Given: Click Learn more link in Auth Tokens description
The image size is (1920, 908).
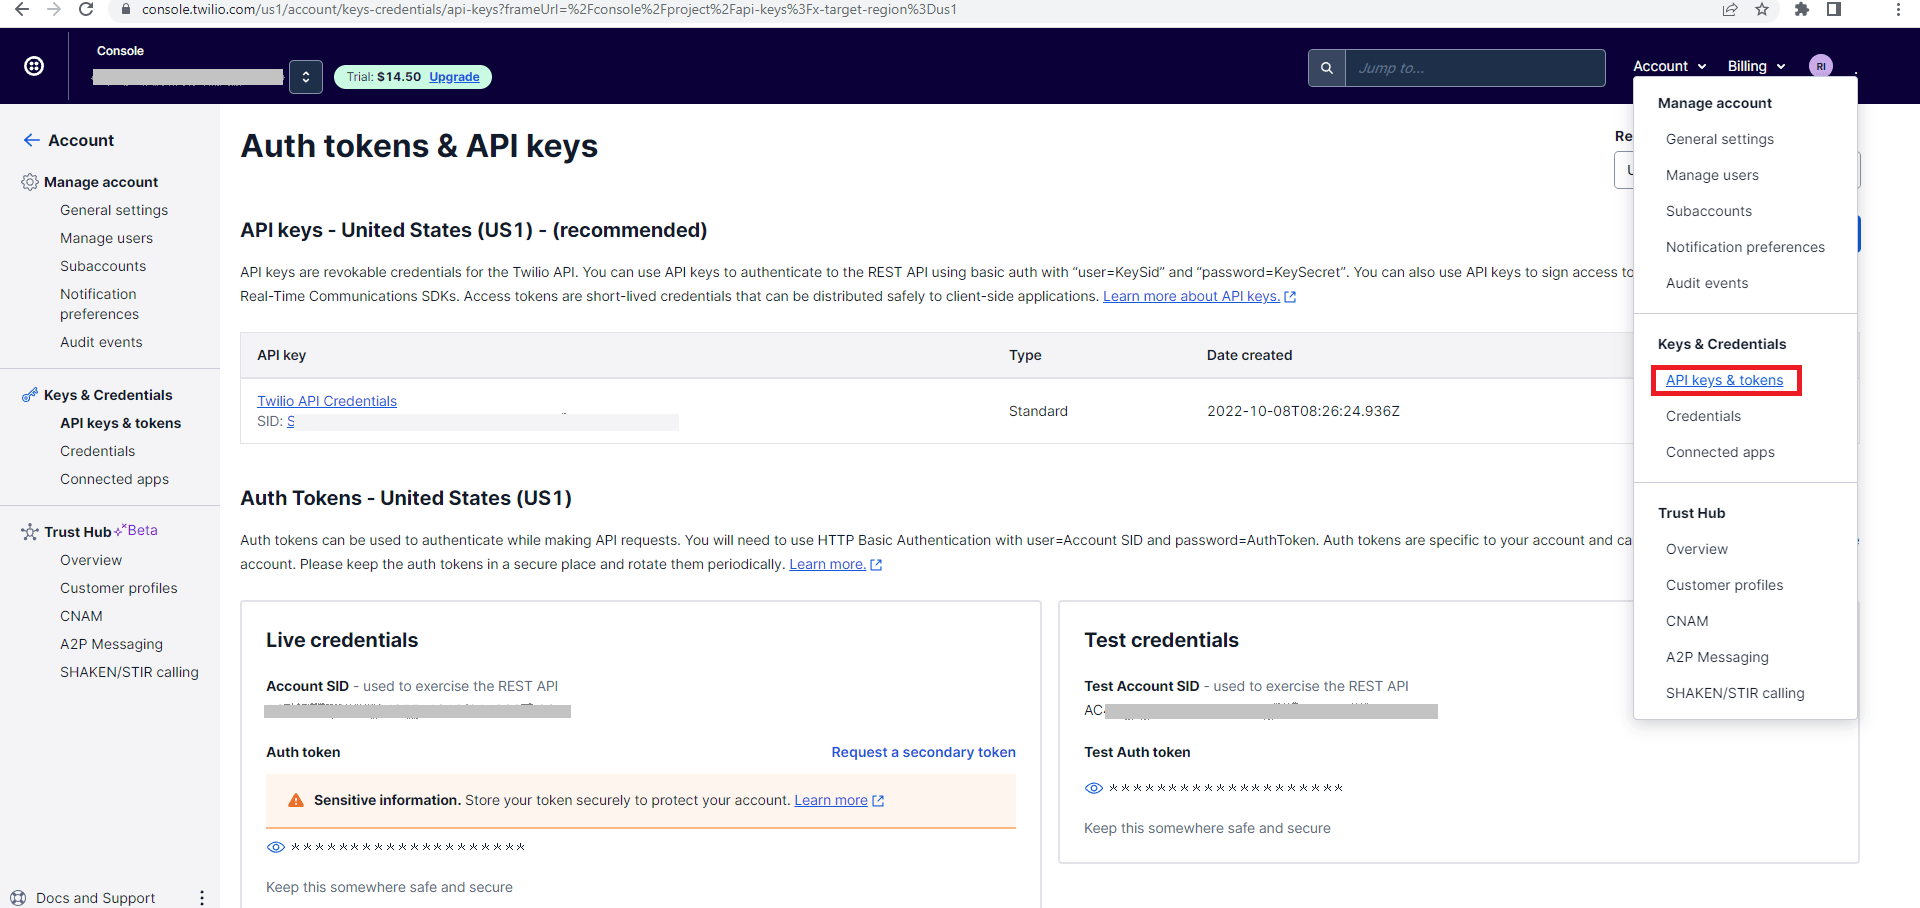Looking at the screenshot, I should [827, 564].
